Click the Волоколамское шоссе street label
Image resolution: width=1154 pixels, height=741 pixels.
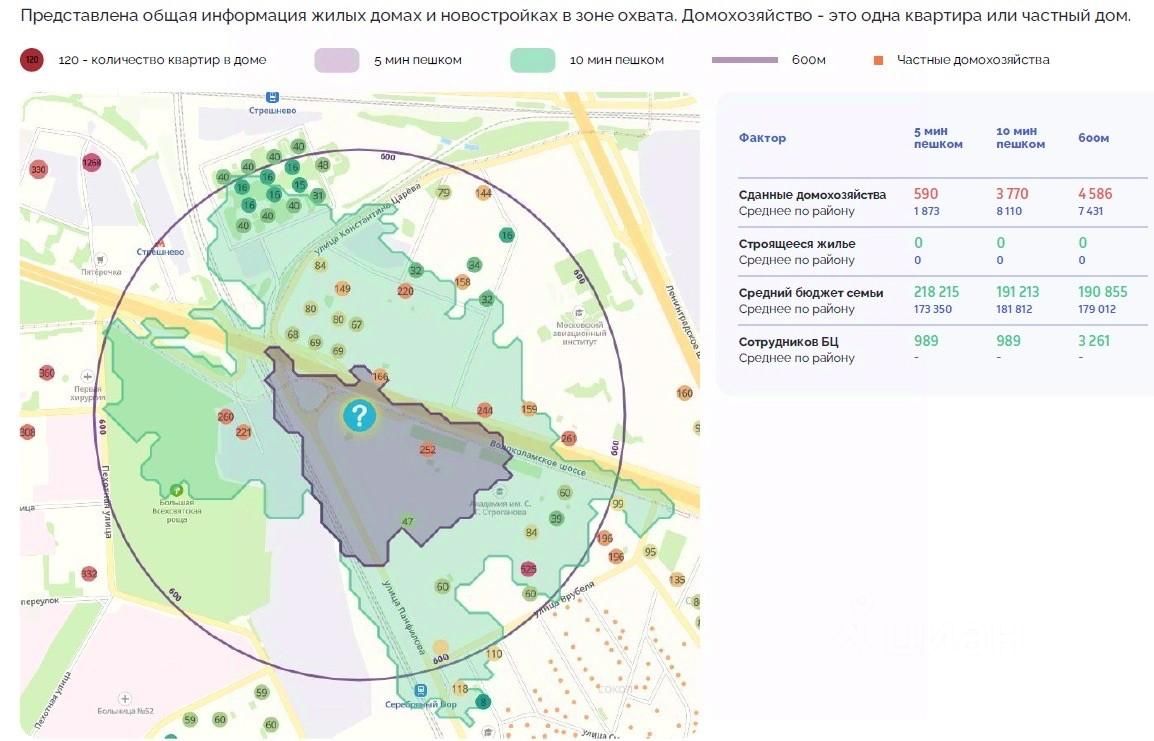pyautogui.click(x=538, y=458)
